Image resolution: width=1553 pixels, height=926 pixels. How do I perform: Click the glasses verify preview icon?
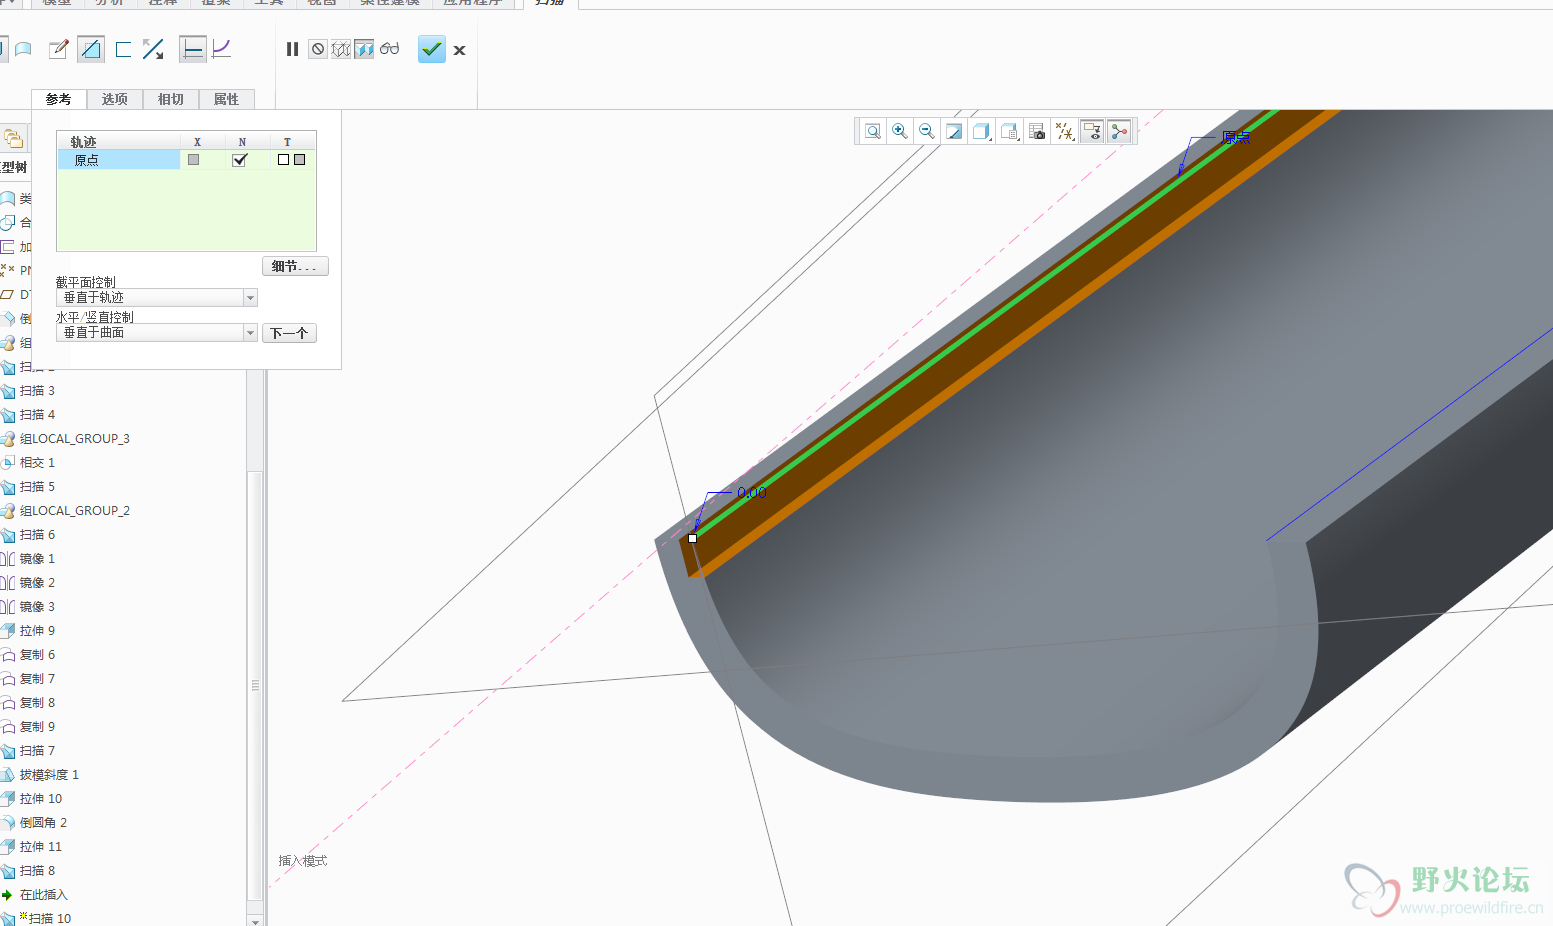click(389, 49)
